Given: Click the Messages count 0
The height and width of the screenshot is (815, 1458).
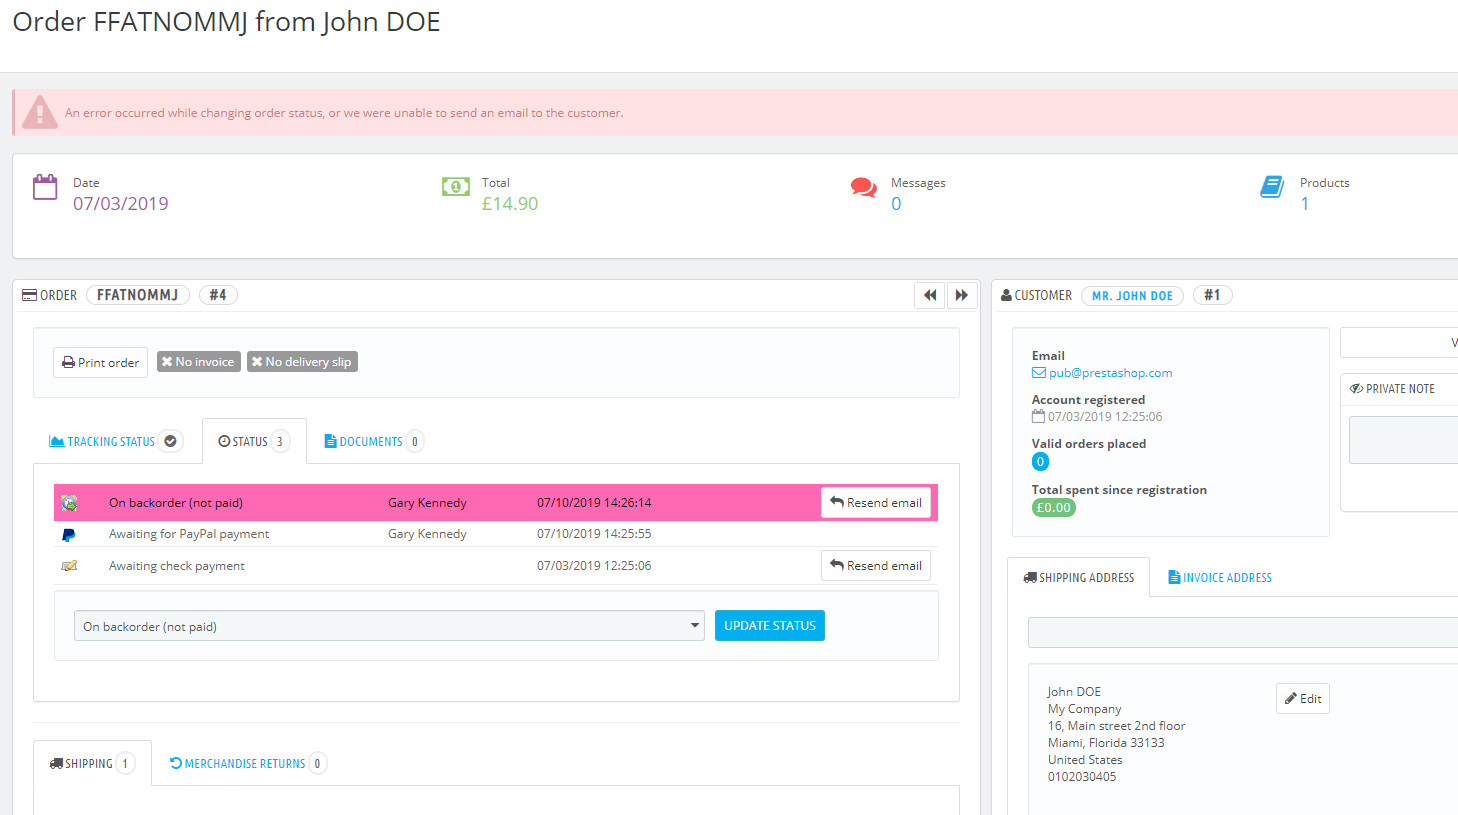Looking at the screenshot, I should point(896,204).
